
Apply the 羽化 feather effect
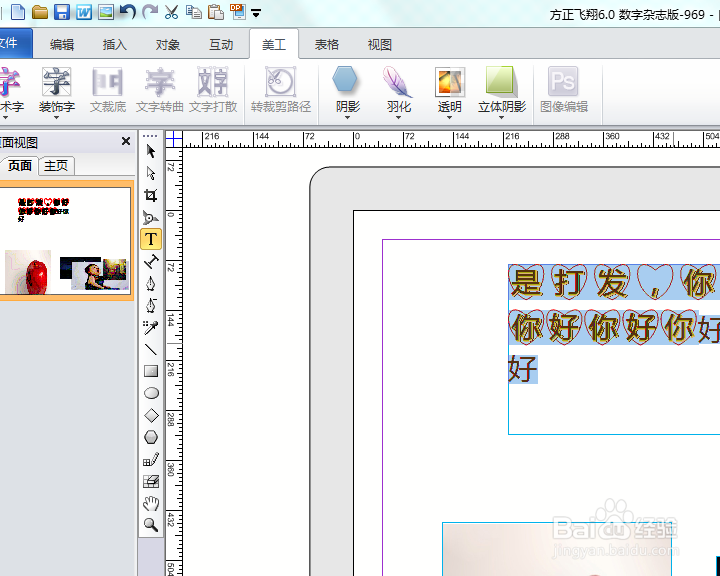tap(398, 90)
